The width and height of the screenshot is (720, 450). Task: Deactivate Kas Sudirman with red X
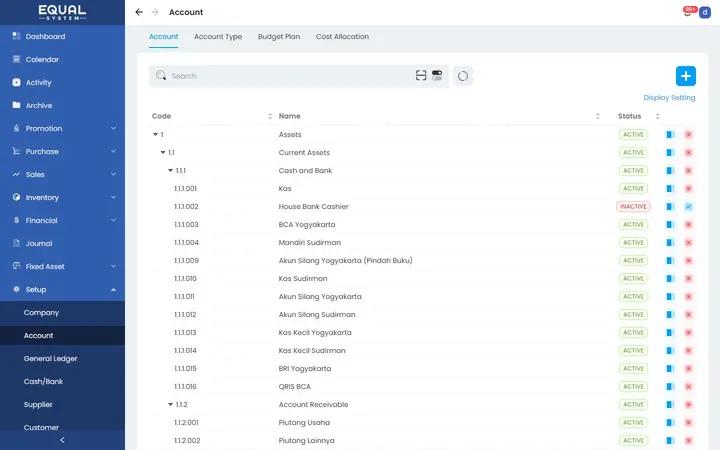click(688, 278)
